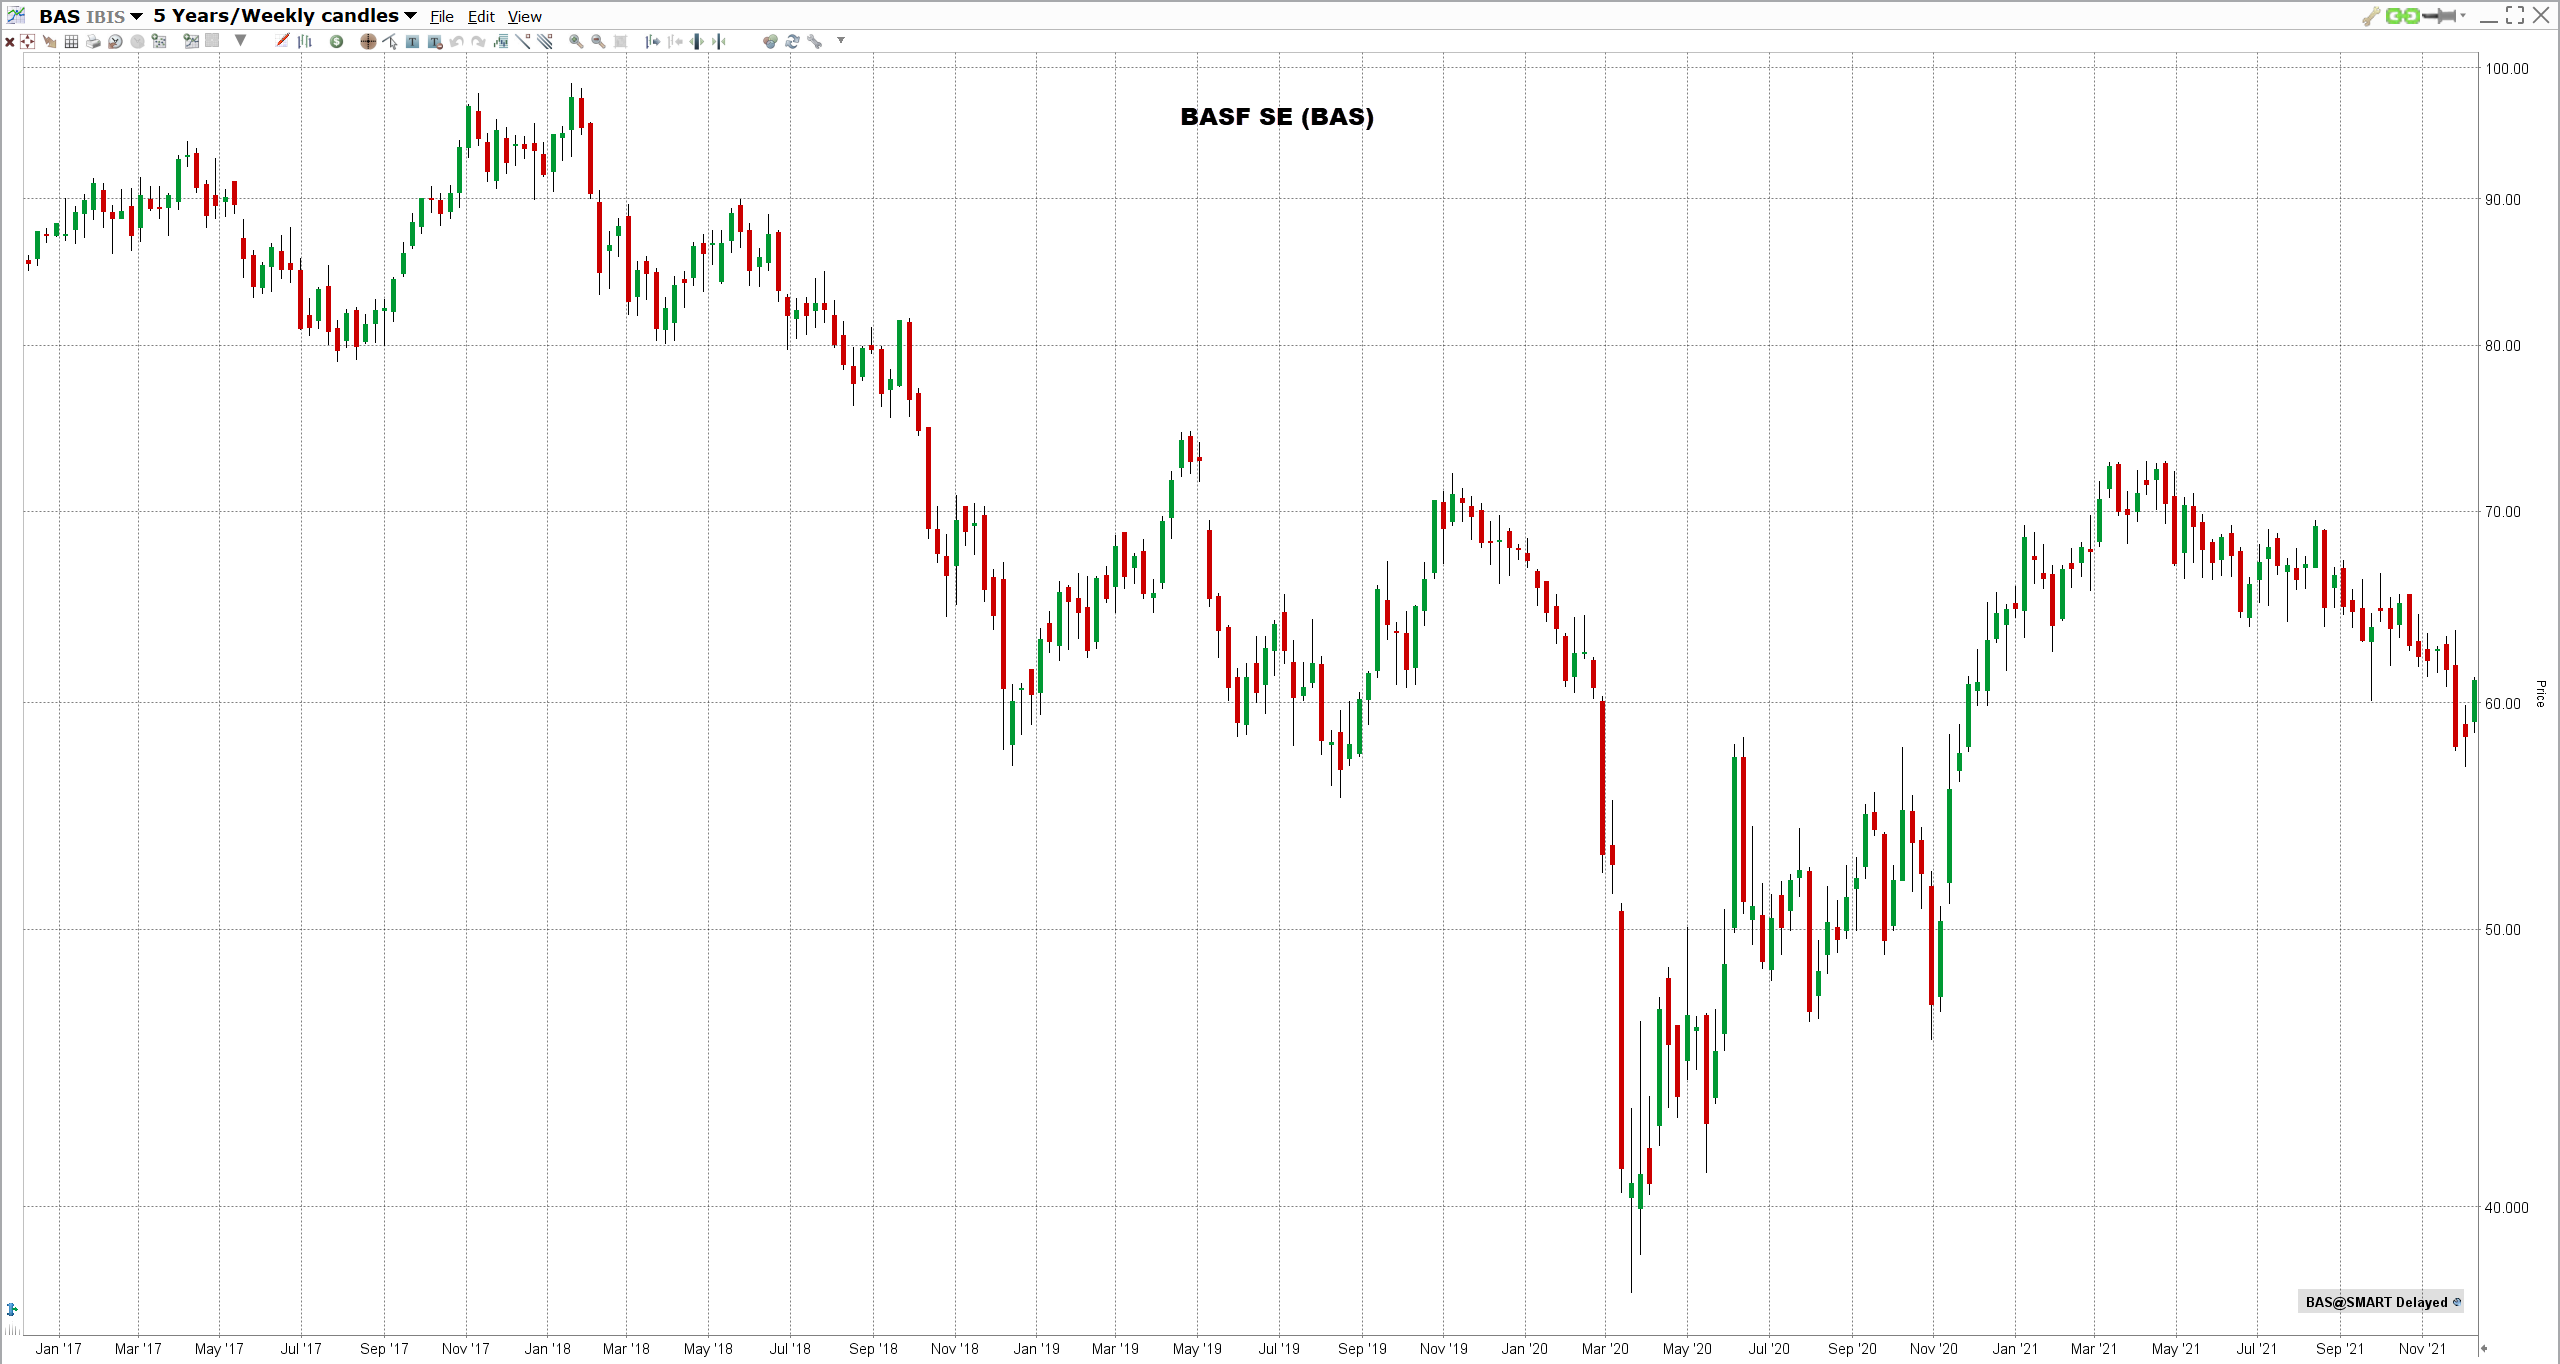This screenshot has width=2560, height=1364.
Task: Click the chart-with-plus new chart icon
Action: [190, 41]
